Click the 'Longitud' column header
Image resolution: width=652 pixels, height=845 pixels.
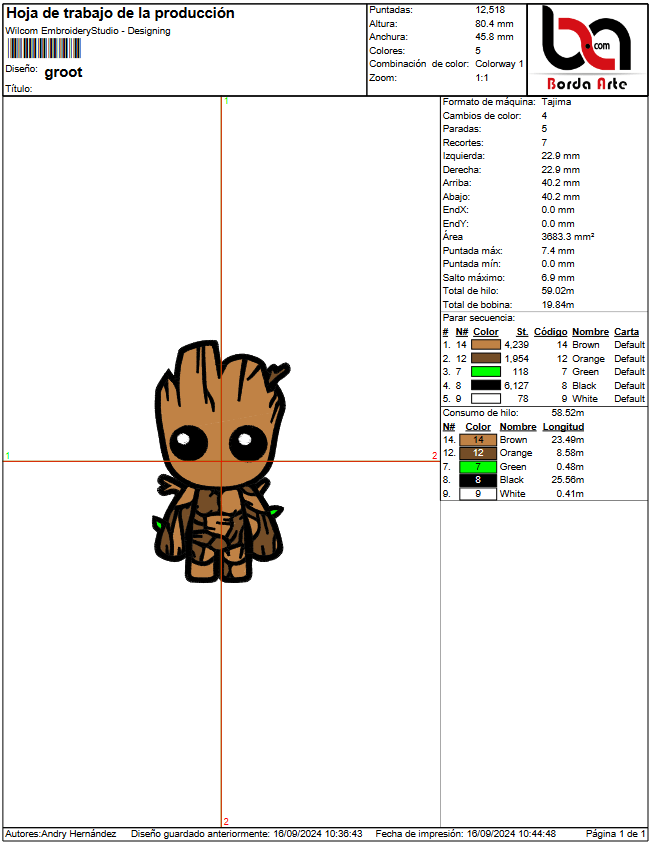[563, 427]
